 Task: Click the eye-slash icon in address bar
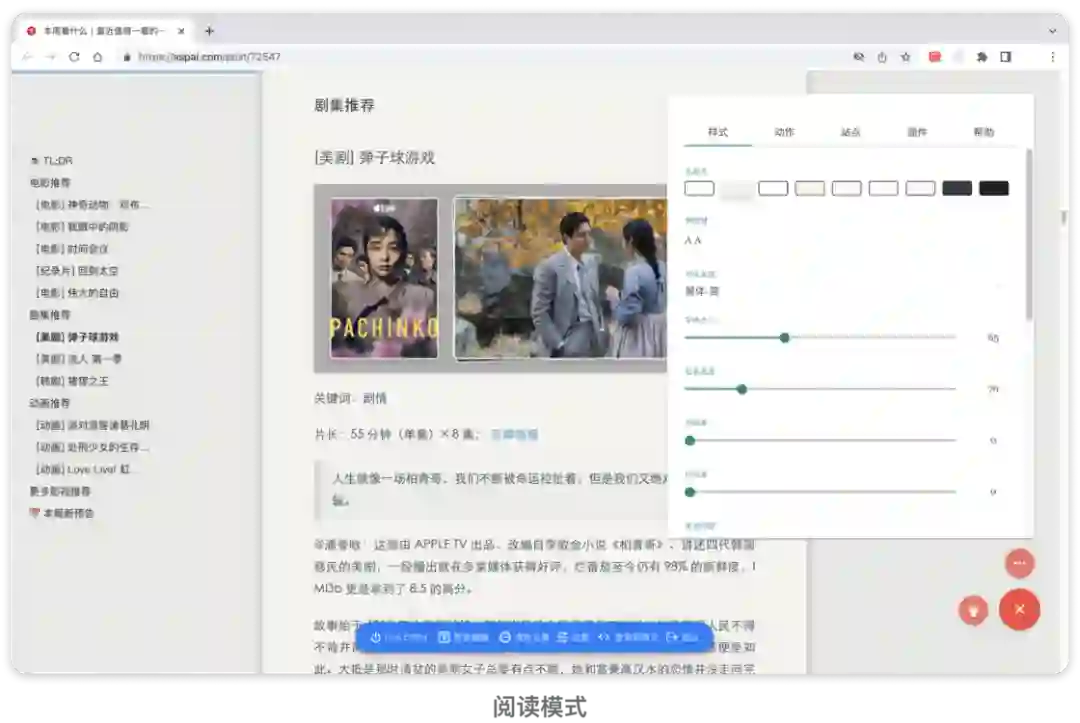[x=859, y=57]
